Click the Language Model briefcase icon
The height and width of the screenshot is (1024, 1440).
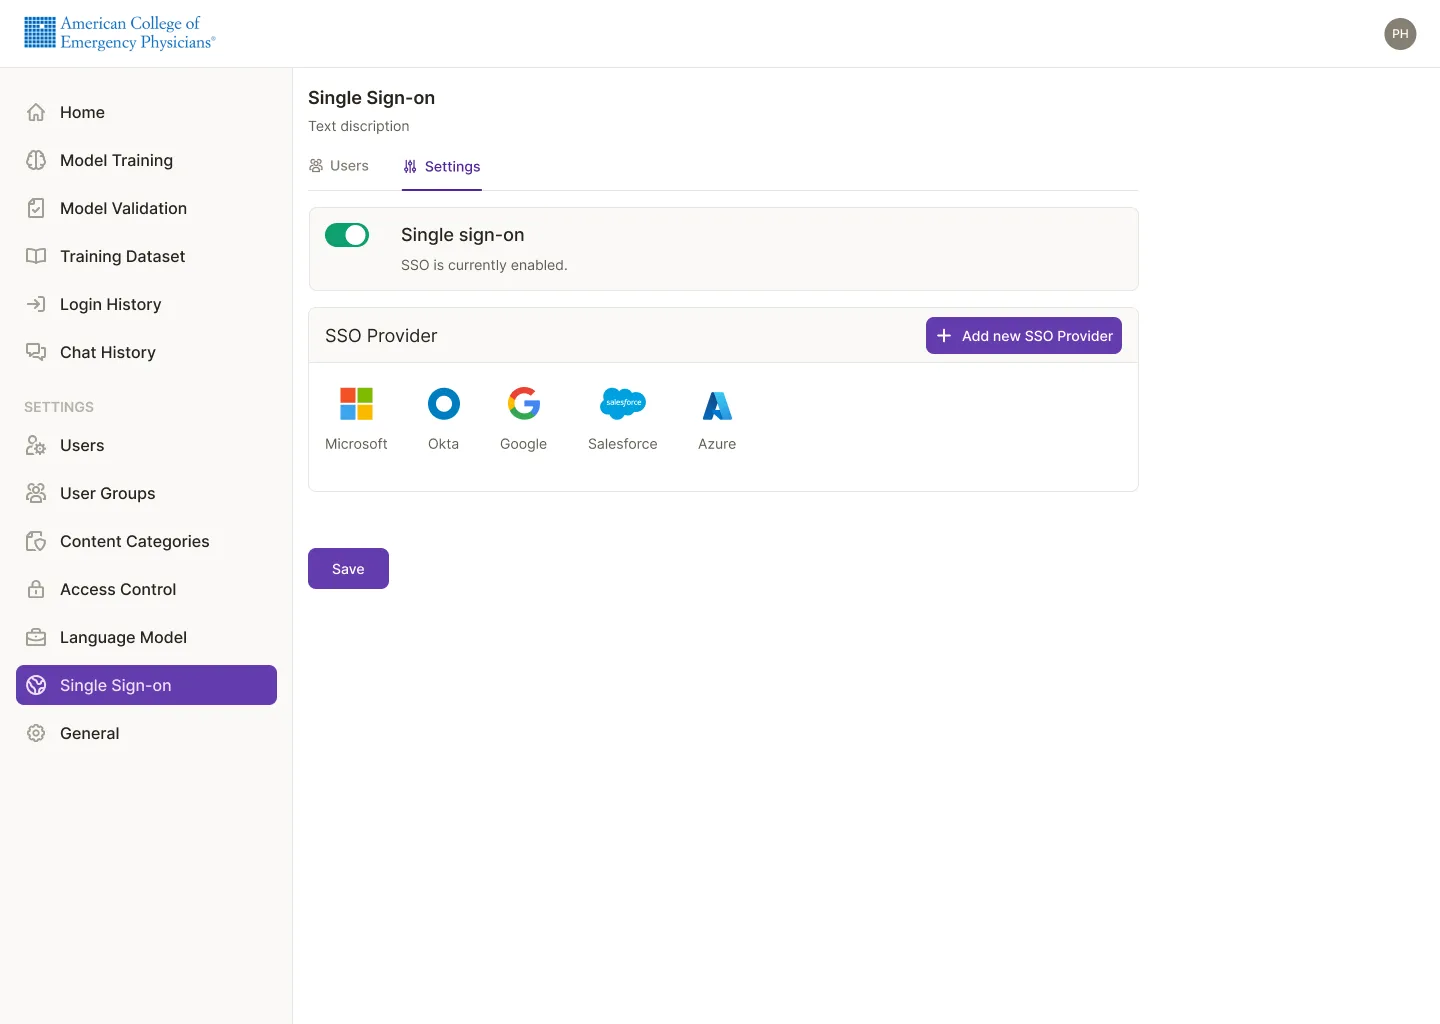(x=36, y=637)
